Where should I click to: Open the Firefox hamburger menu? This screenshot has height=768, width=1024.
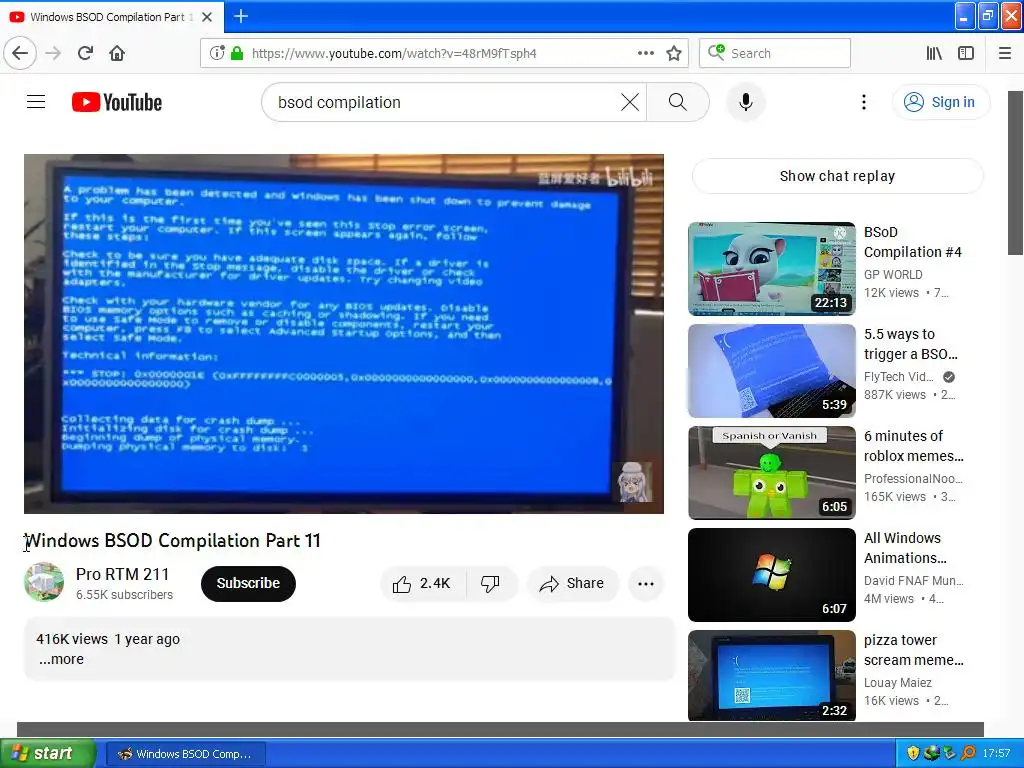(1005, 53)
